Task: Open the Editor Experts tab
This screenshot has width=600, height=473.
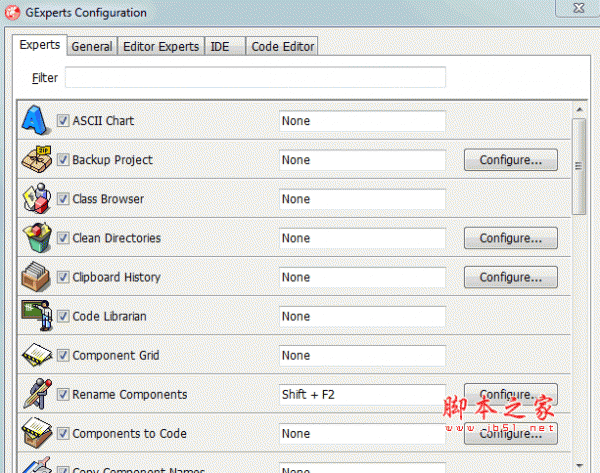Action: tap(161, 47)
